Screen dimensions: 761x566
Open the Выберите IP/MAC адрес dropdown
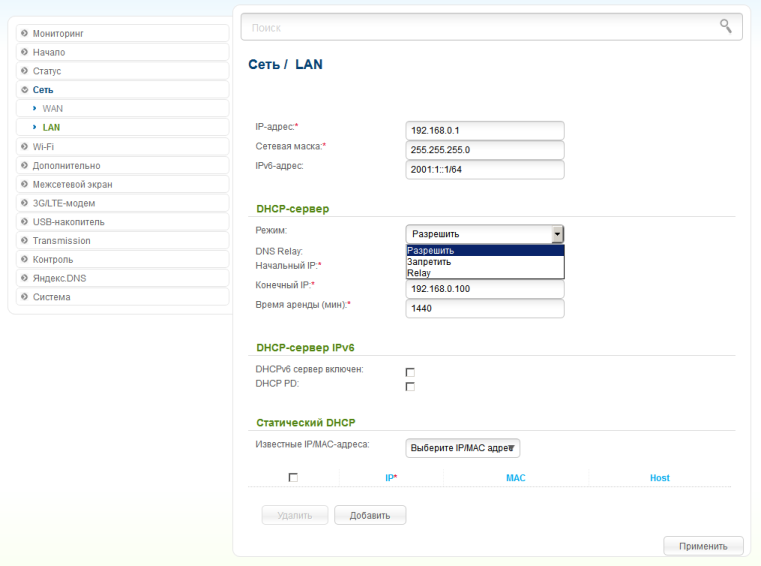[463, 448]
